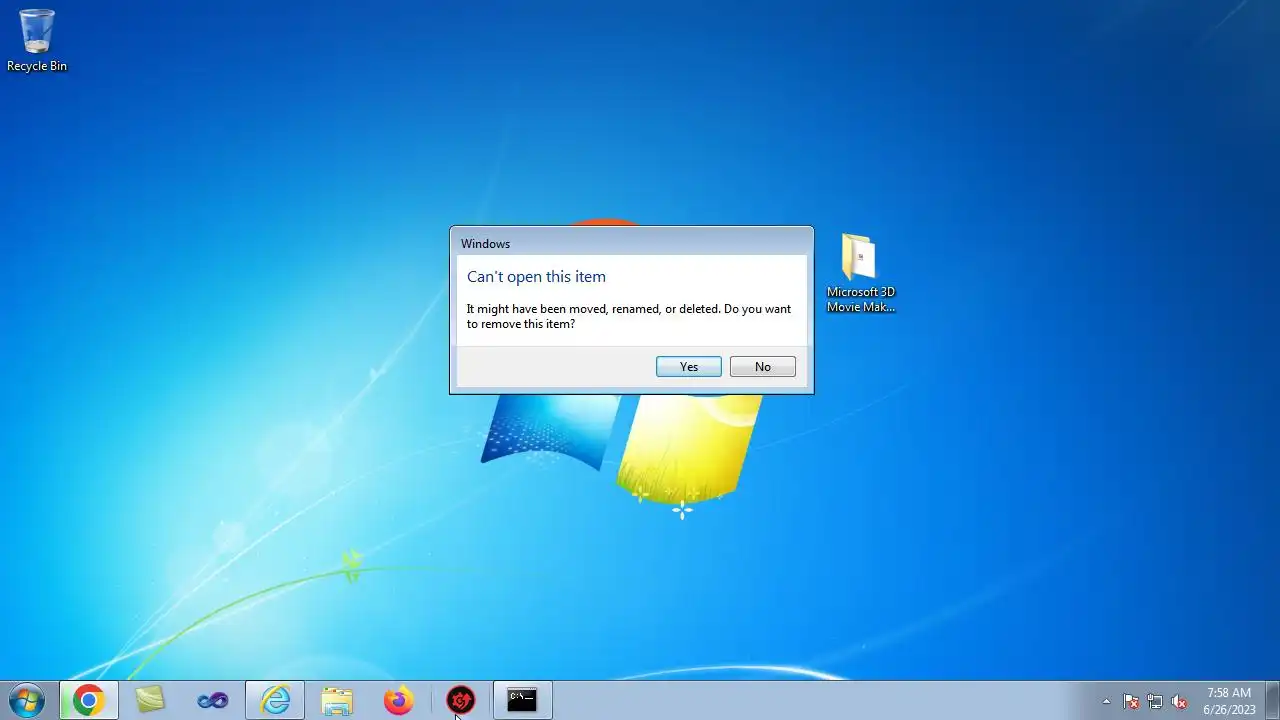This screenshot has width=1280, height=720.
Task: Click the dialog heading "Can't open this item"
Action: click(x=536, y=277)
